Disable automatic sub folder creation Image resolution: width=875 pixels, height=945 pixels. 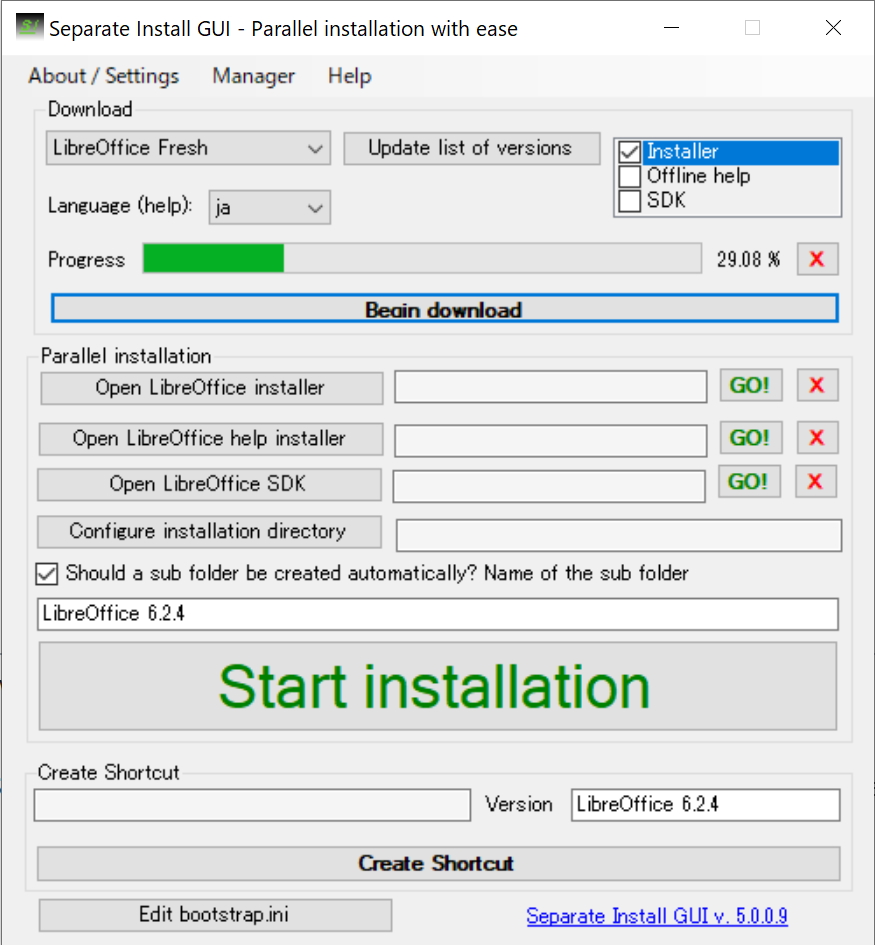point(46,573)
